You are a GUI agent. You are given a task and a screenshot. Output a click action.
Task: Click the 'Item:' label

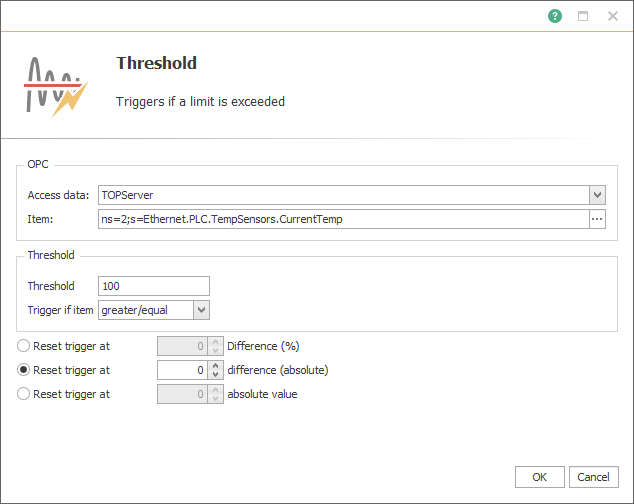click(40, 219)
